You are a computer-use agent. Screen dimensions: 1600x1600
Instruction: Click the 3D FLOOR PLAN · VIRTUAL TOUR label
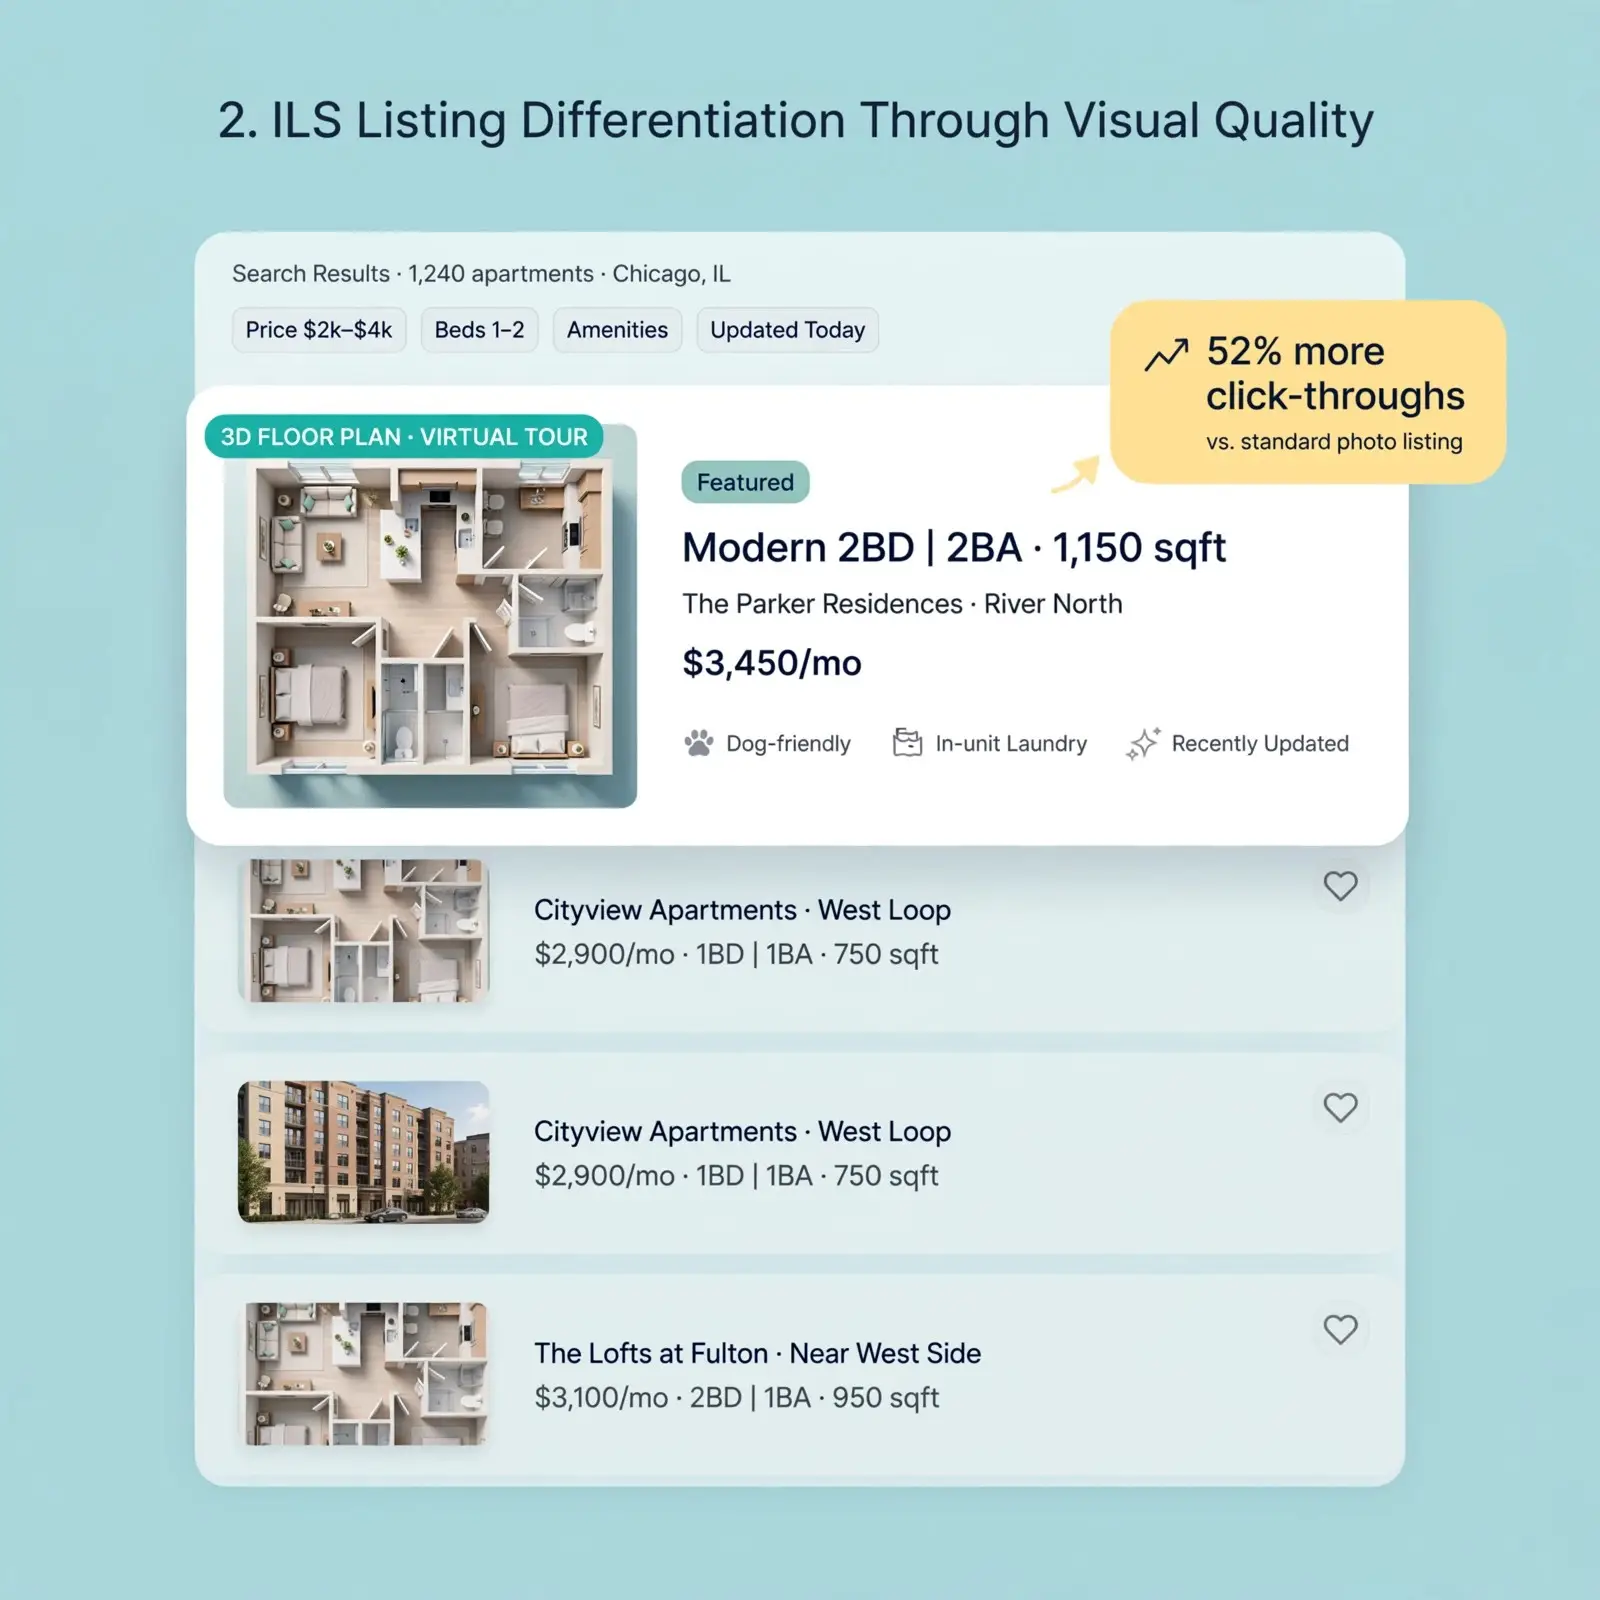click(x=404, y=437)
